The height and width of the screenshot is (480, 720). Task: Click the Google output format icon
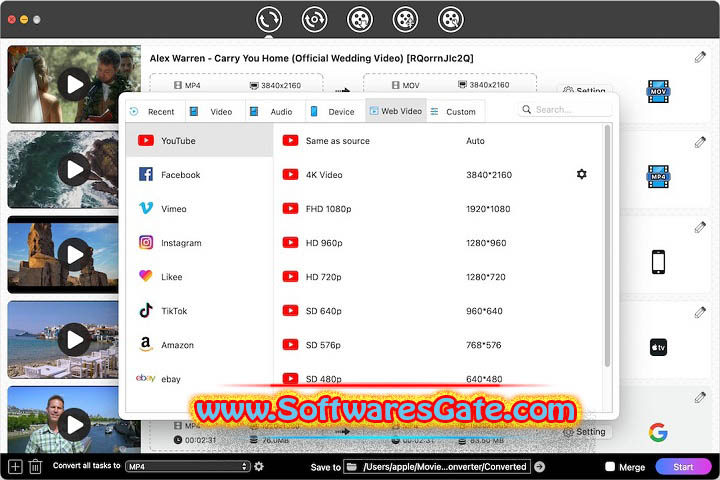coord(658,432)
